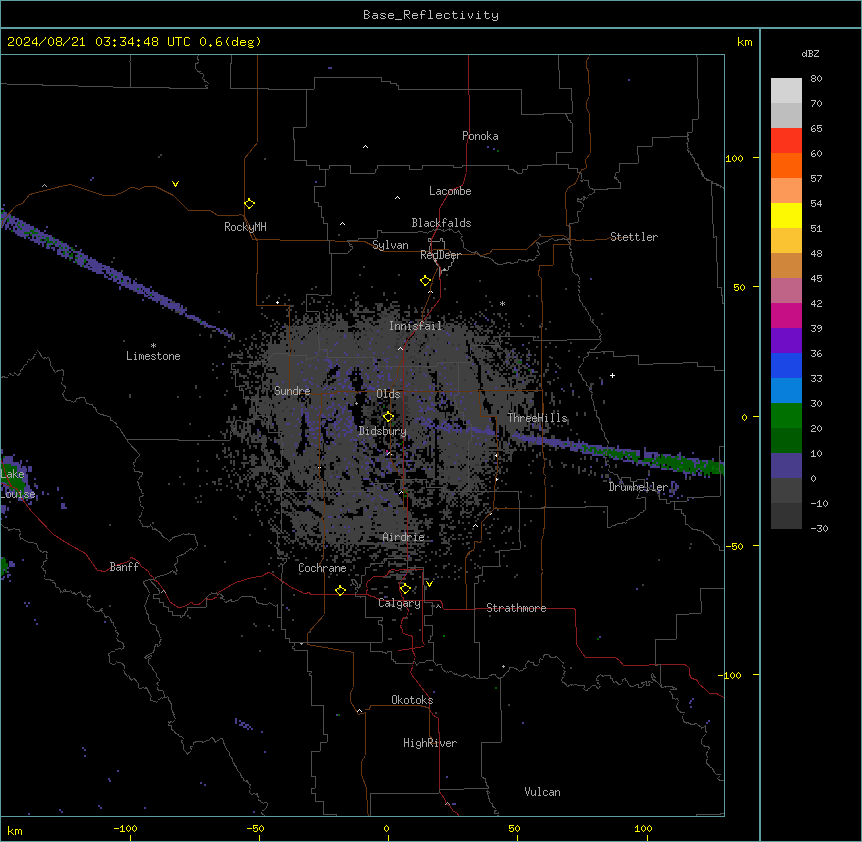
Task: Select the magenta 42-39 dBZ legend swatch
Action: (786, 315)
